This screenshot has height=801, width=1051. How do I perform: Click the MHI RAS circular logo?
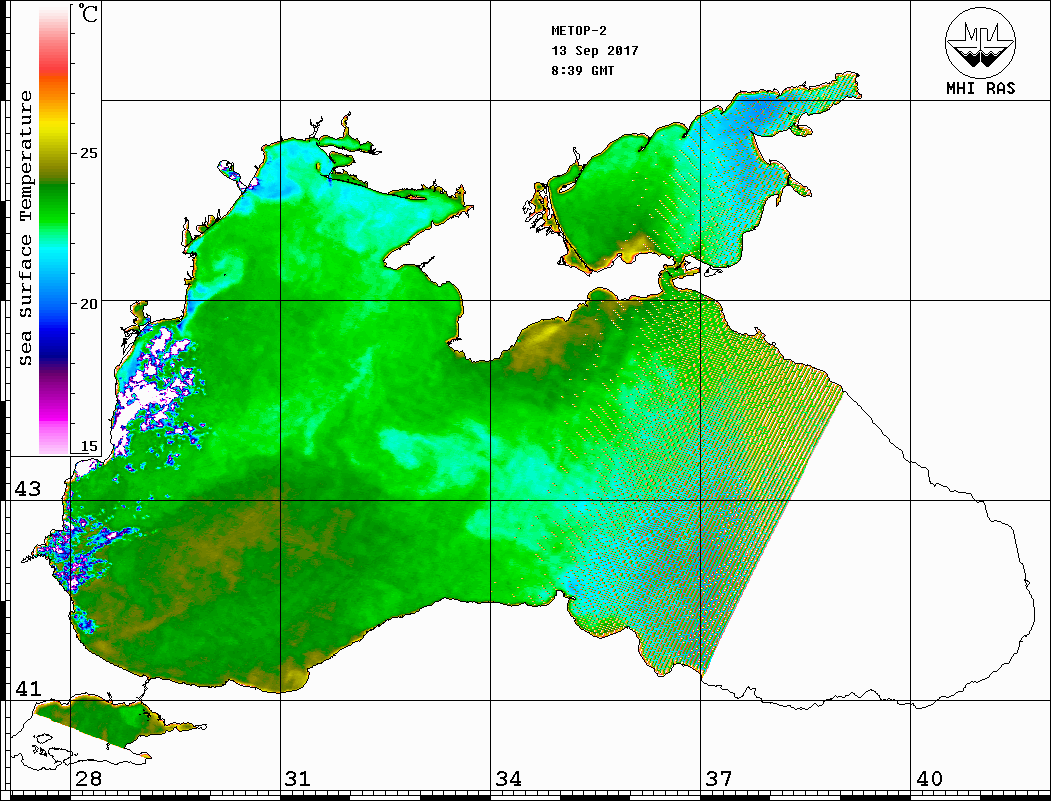pyautogui.click(x=980, y=41)
